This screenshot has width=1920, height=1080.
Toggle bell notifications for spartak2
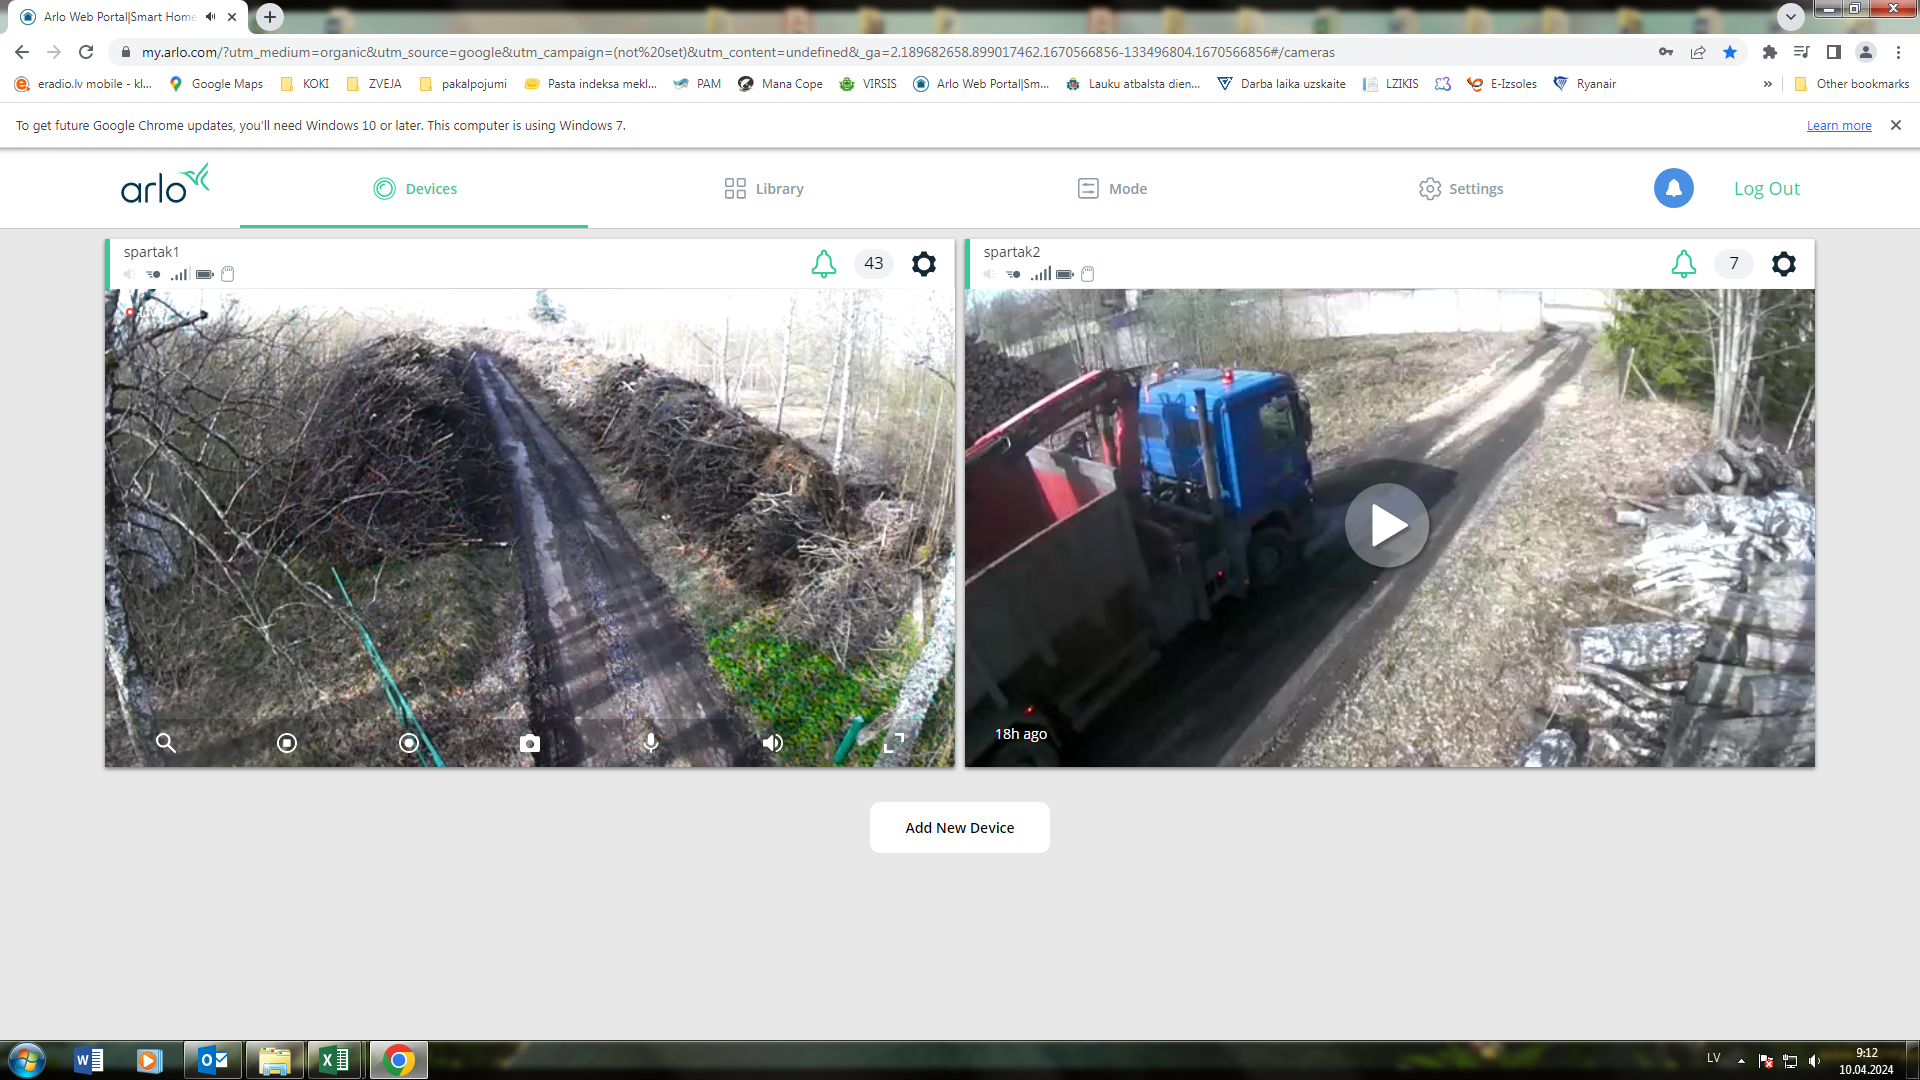1683,264
